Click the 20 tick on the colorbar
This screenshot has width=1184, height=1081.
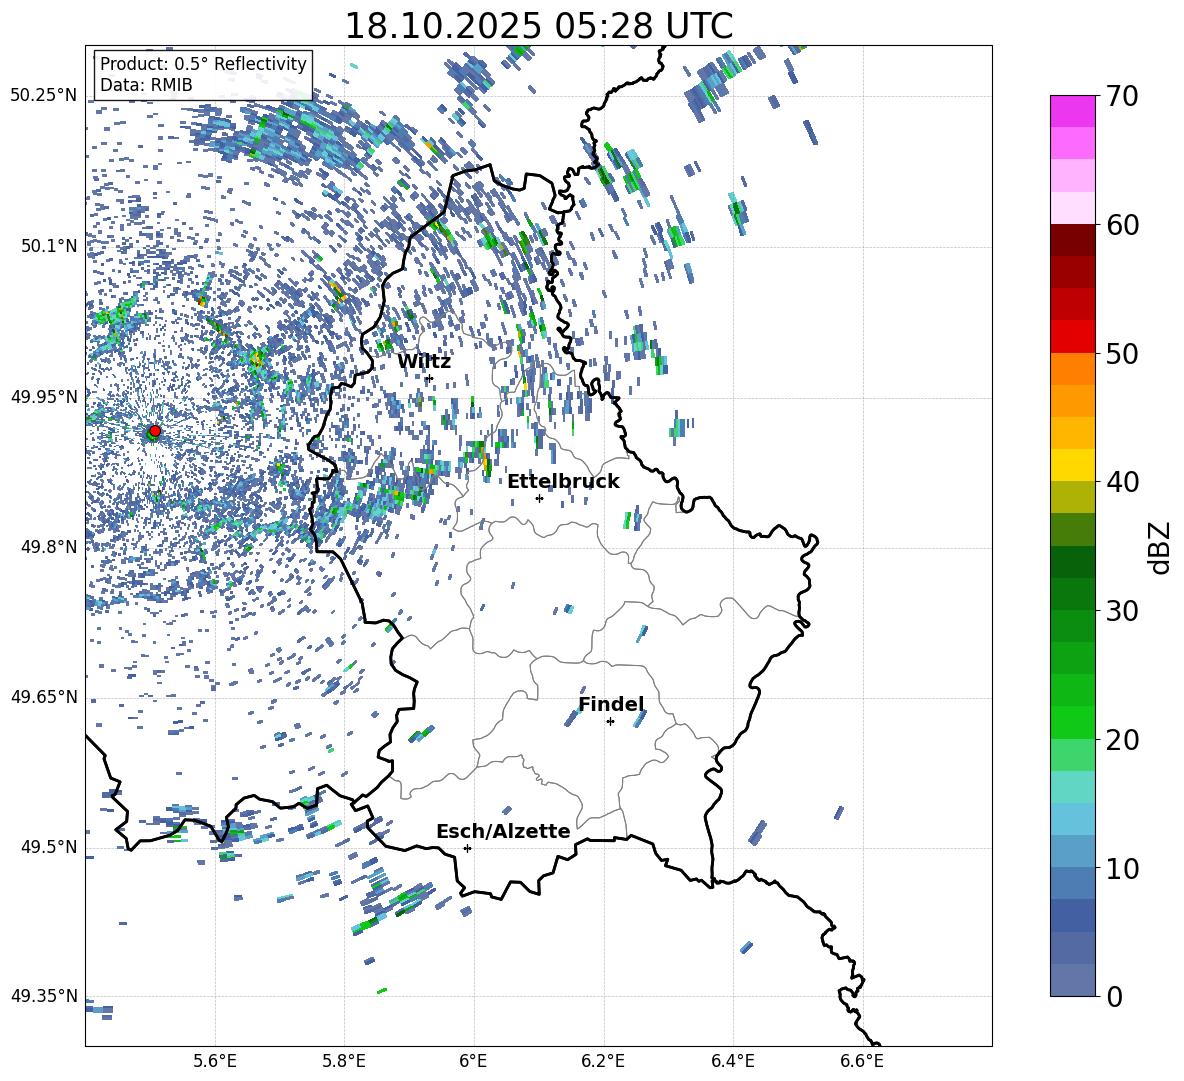click(x=1123, y=740)
